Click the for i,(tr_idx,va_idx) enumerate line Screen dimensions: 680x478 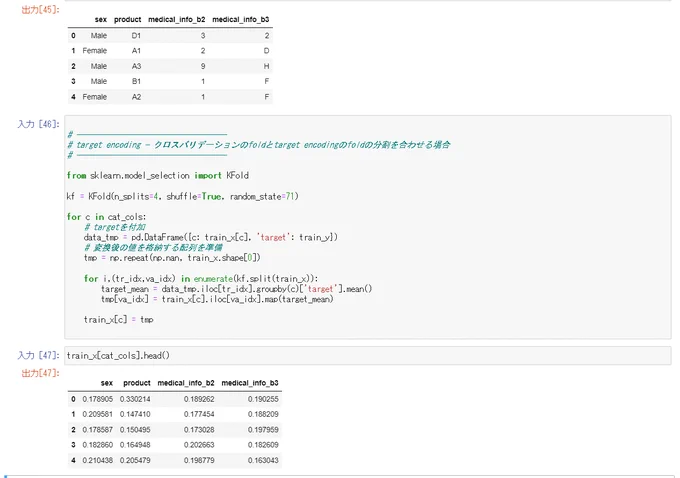point(201,278)
